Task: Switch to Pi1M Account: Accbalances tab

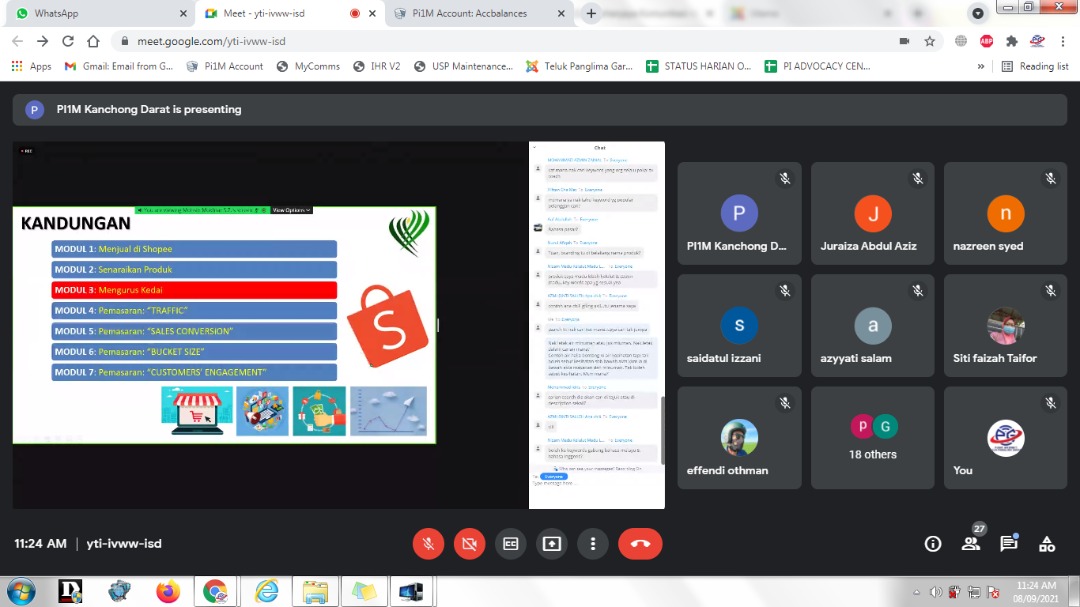Action: point(479,13)
